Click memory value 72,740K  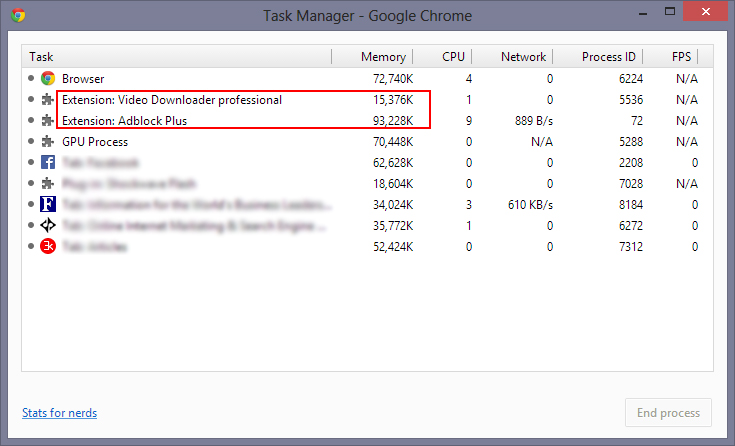(x=393, y=79)
